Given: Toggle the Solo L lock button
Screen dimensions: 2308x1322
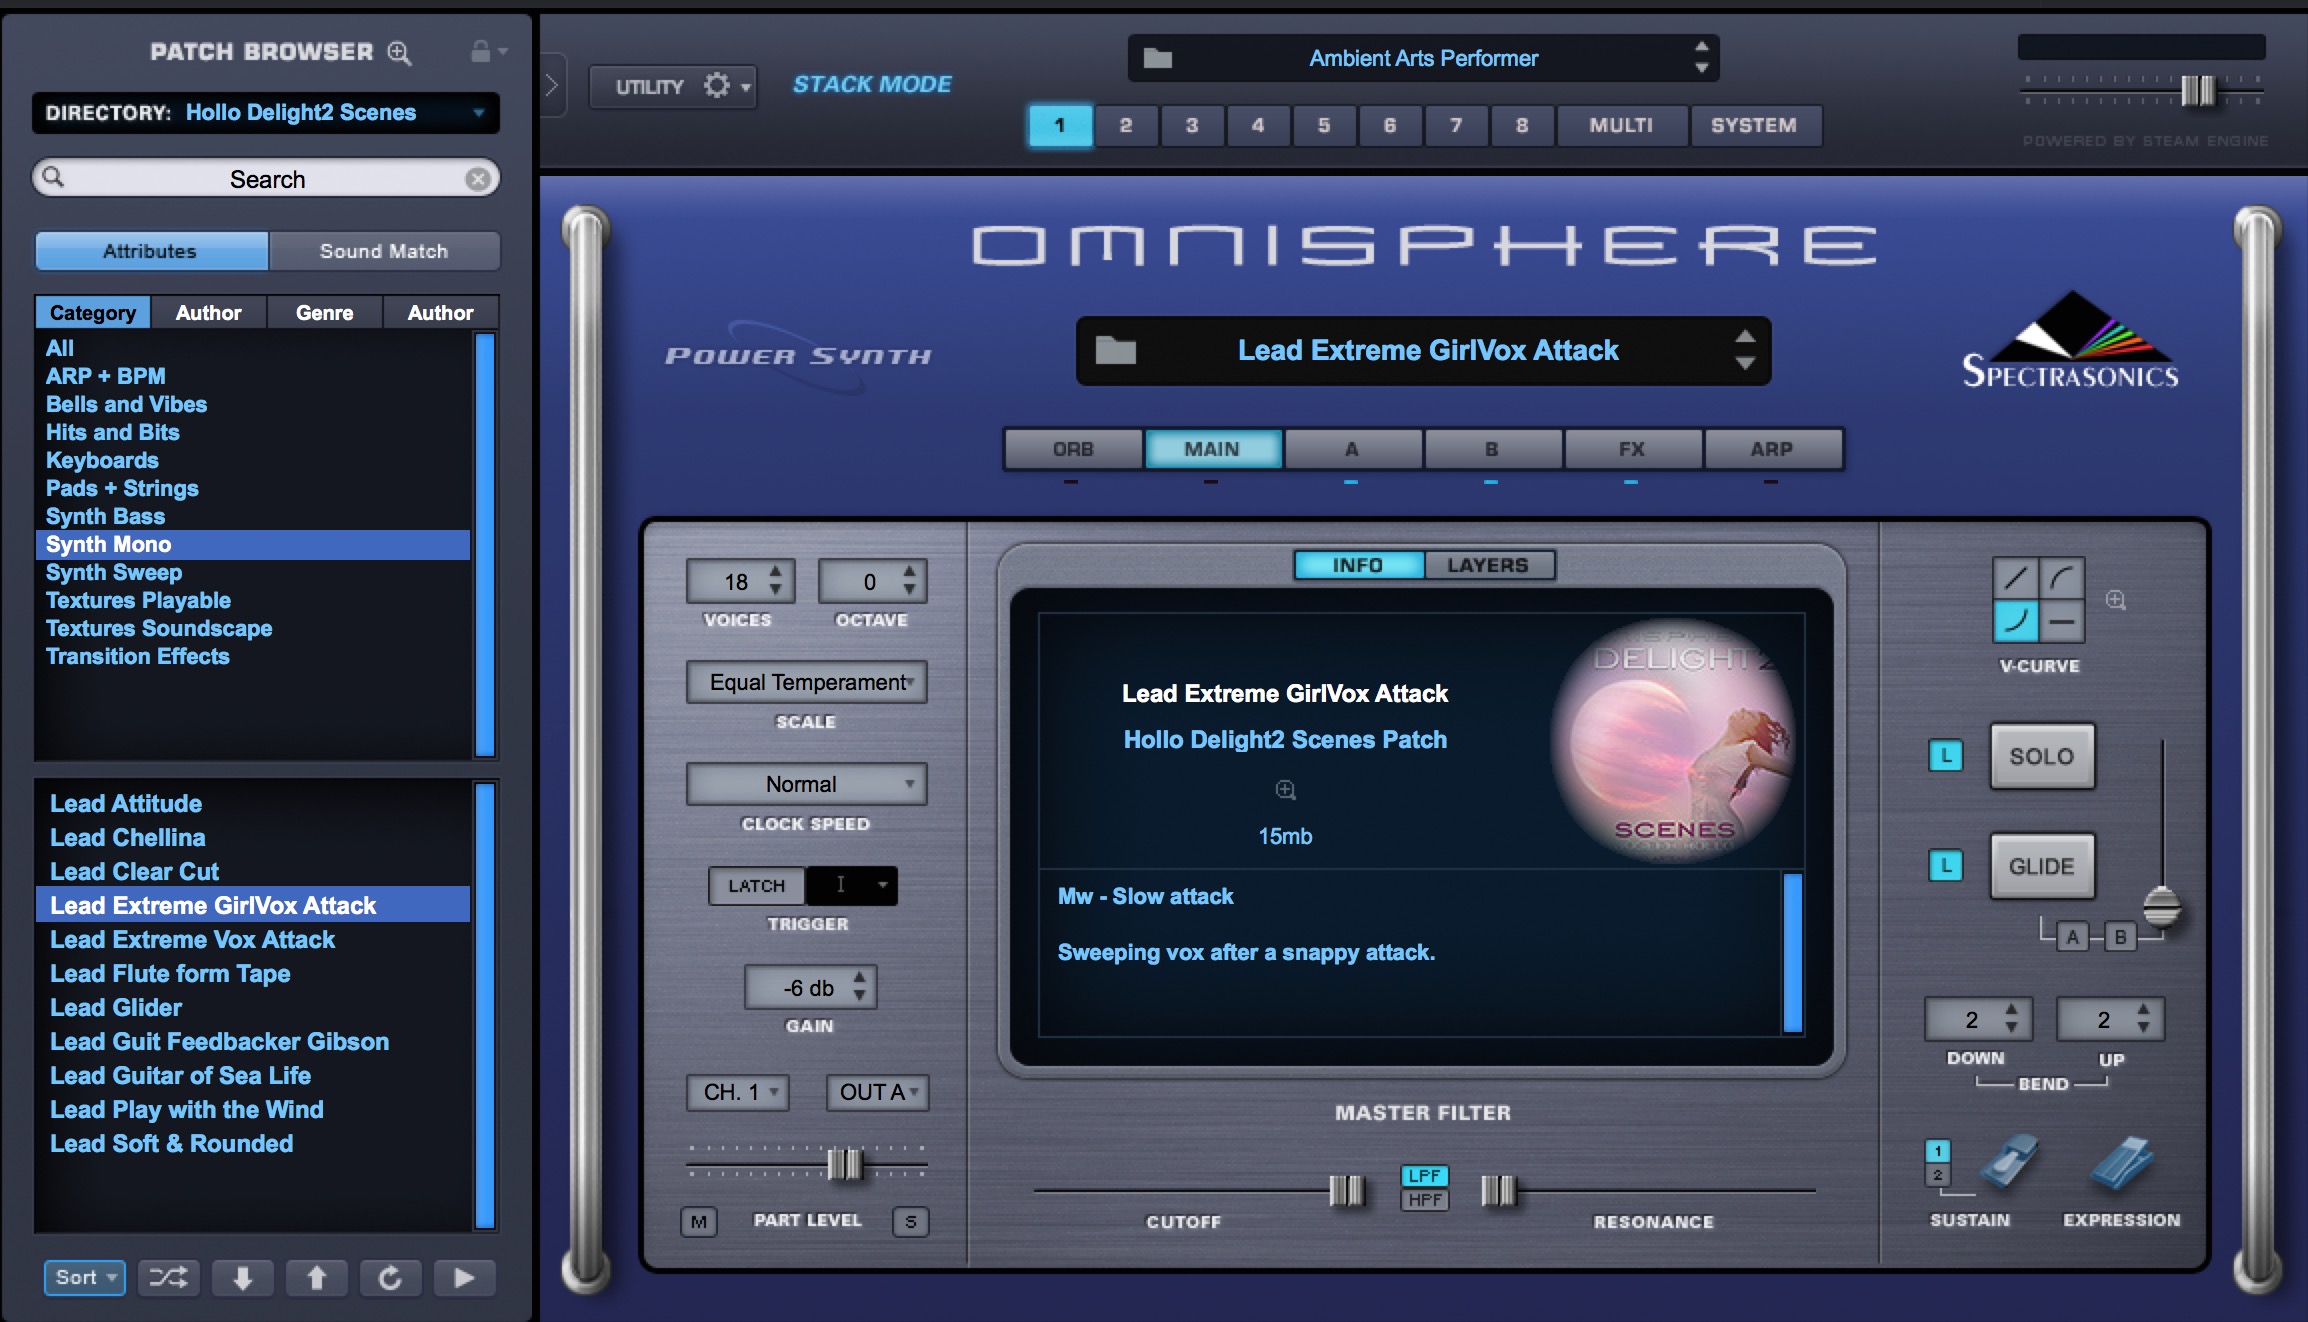Looking at the screenshot, I should pos(1945,756).
